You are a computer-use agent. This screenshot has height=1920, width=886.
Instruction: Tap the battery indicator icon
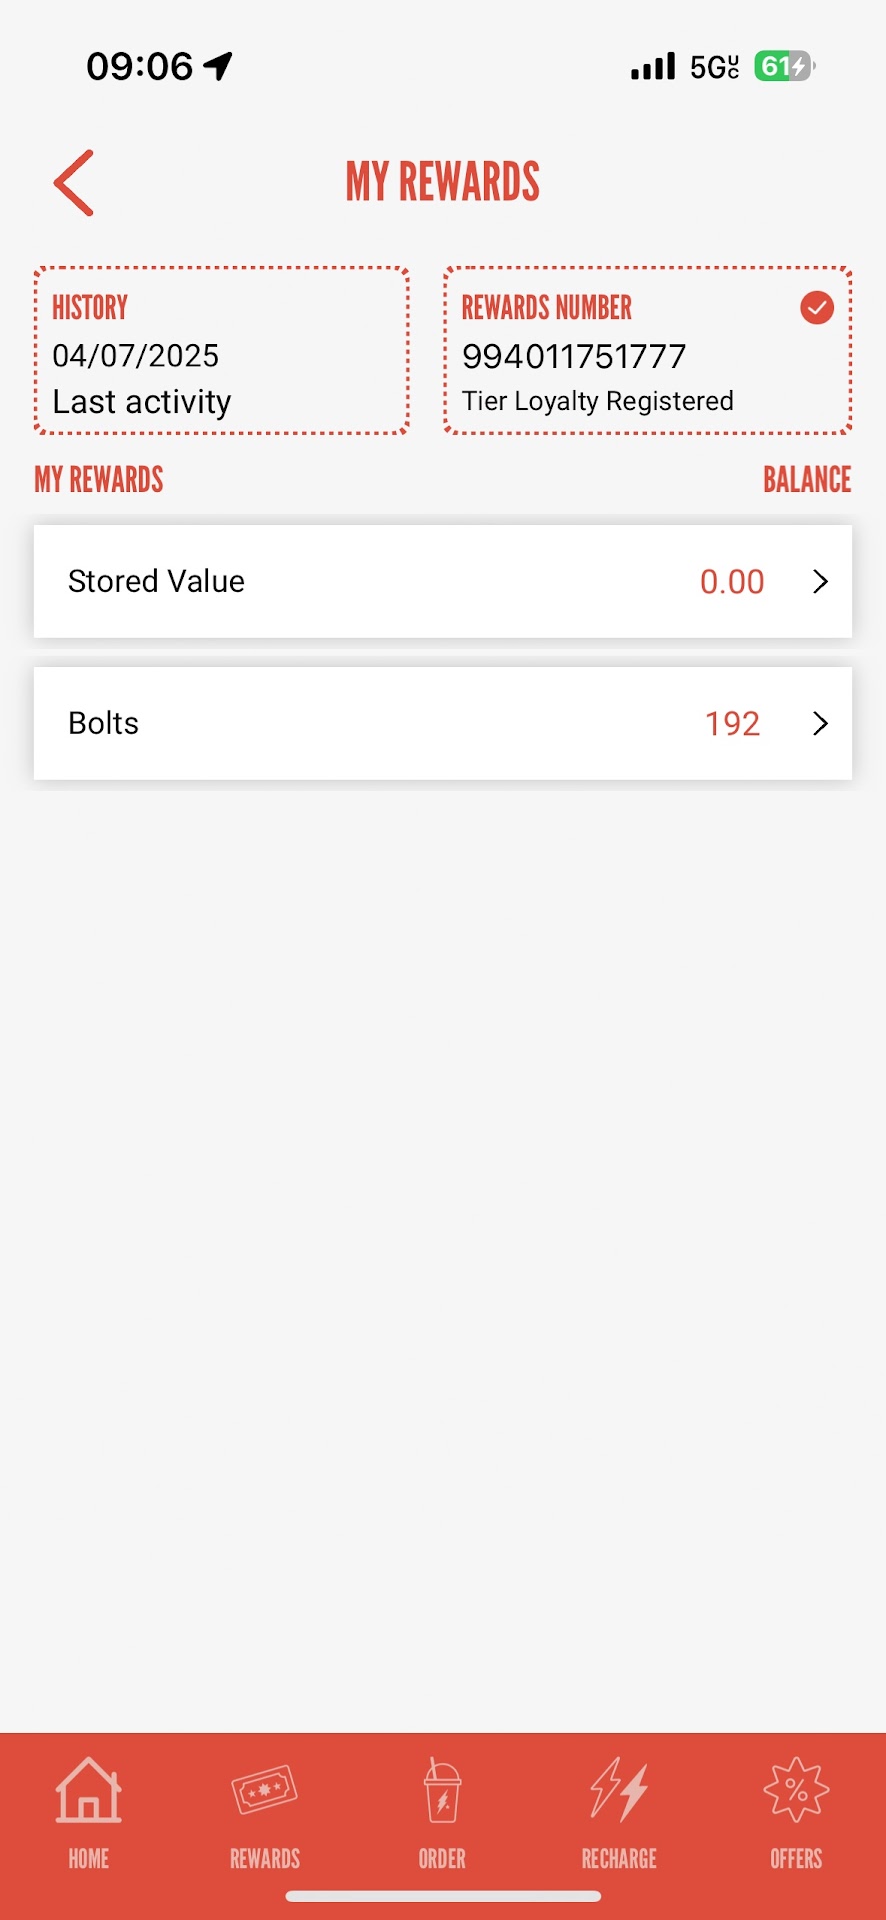click(x=784, y=66)
